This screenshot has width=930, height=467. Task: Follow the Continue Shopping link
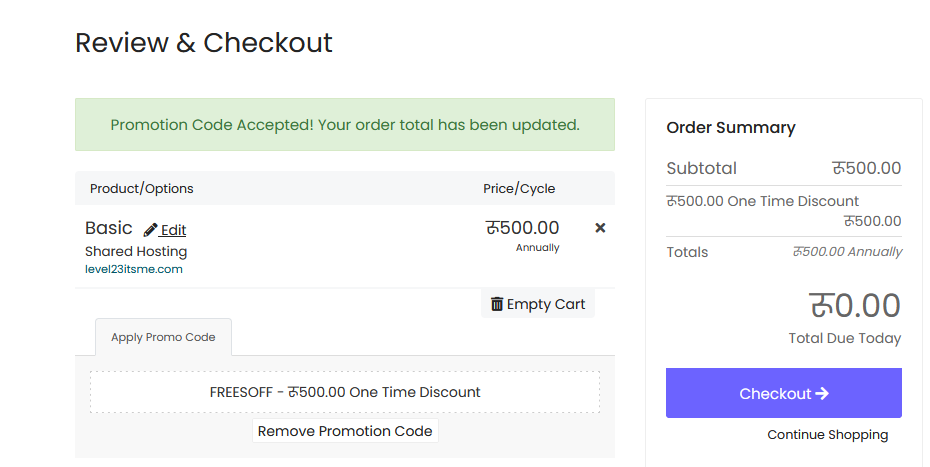827,435
